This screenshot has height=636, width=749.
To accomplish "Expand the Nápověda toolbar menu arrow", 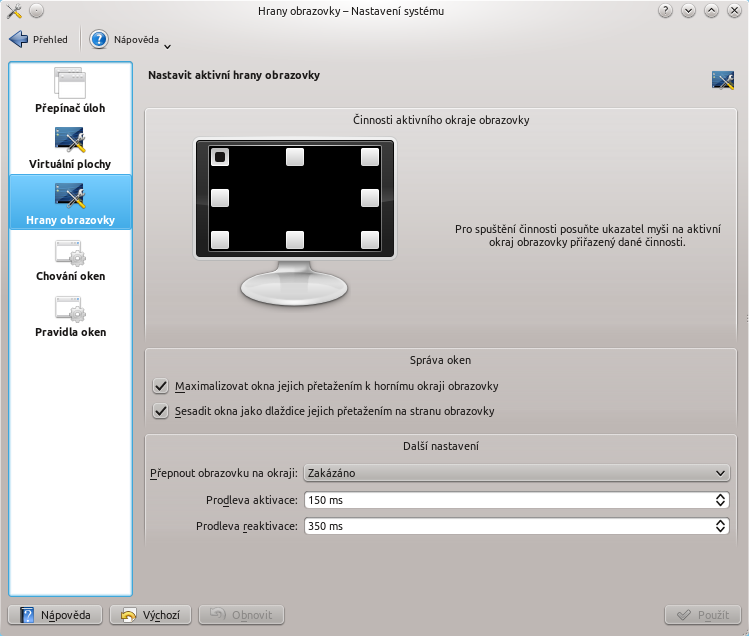I will tap(167, 46).
